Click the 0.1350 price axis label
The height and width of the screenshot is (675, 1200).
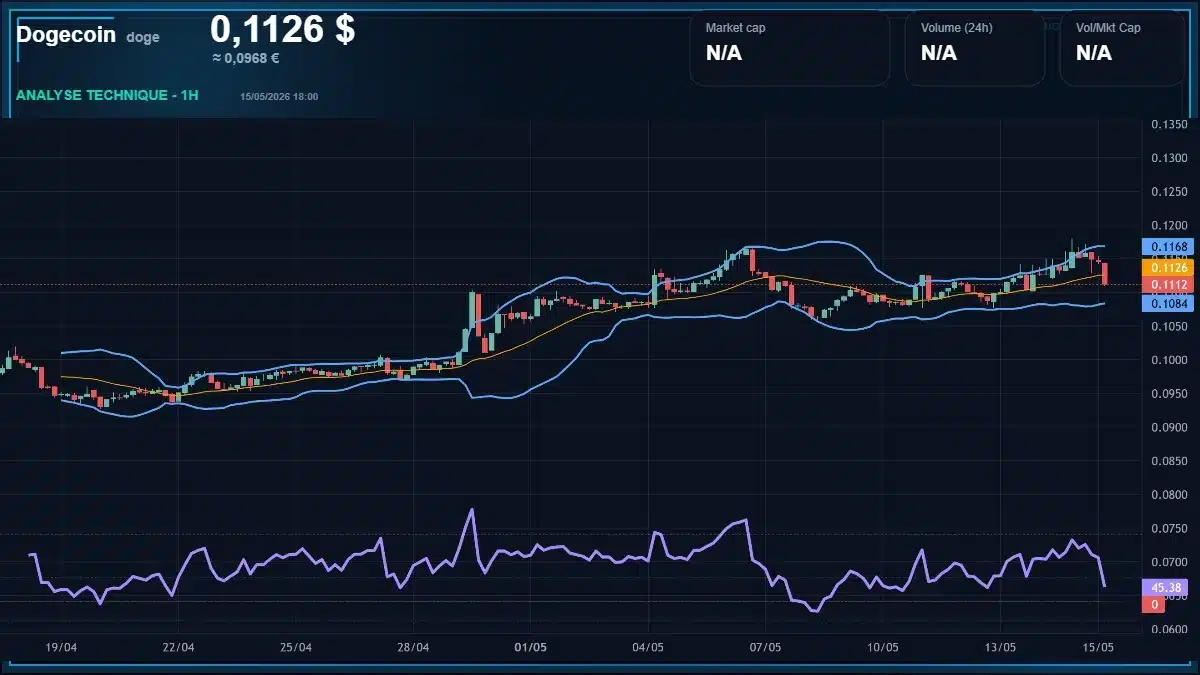pyautogui.click(x=1169, y=124)
